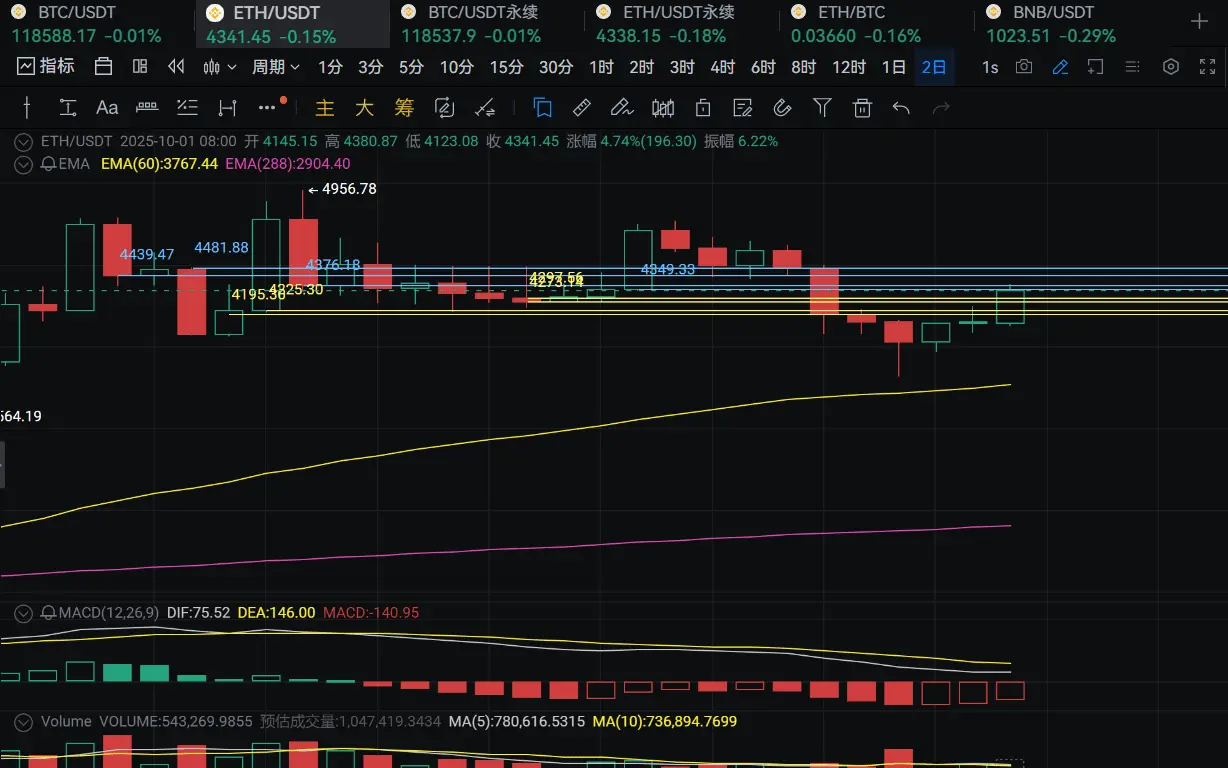This screenshot has width=1228, height=768.
Task: Switch to 8时 interval
Action: point(803,67)
